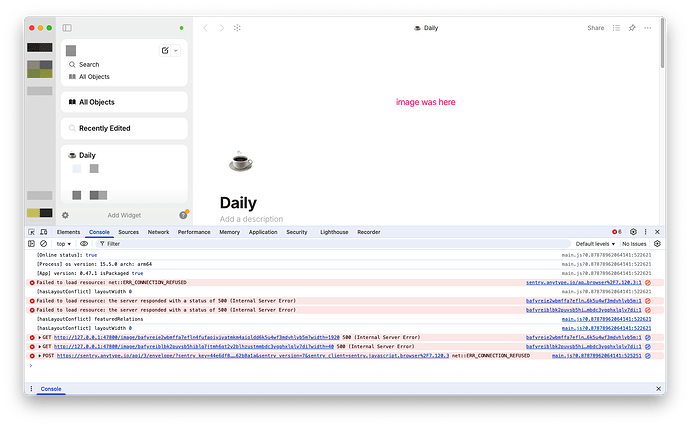Close the bottom console drawer
This screenshot has width=690, height=426.
tap(658, 389)
